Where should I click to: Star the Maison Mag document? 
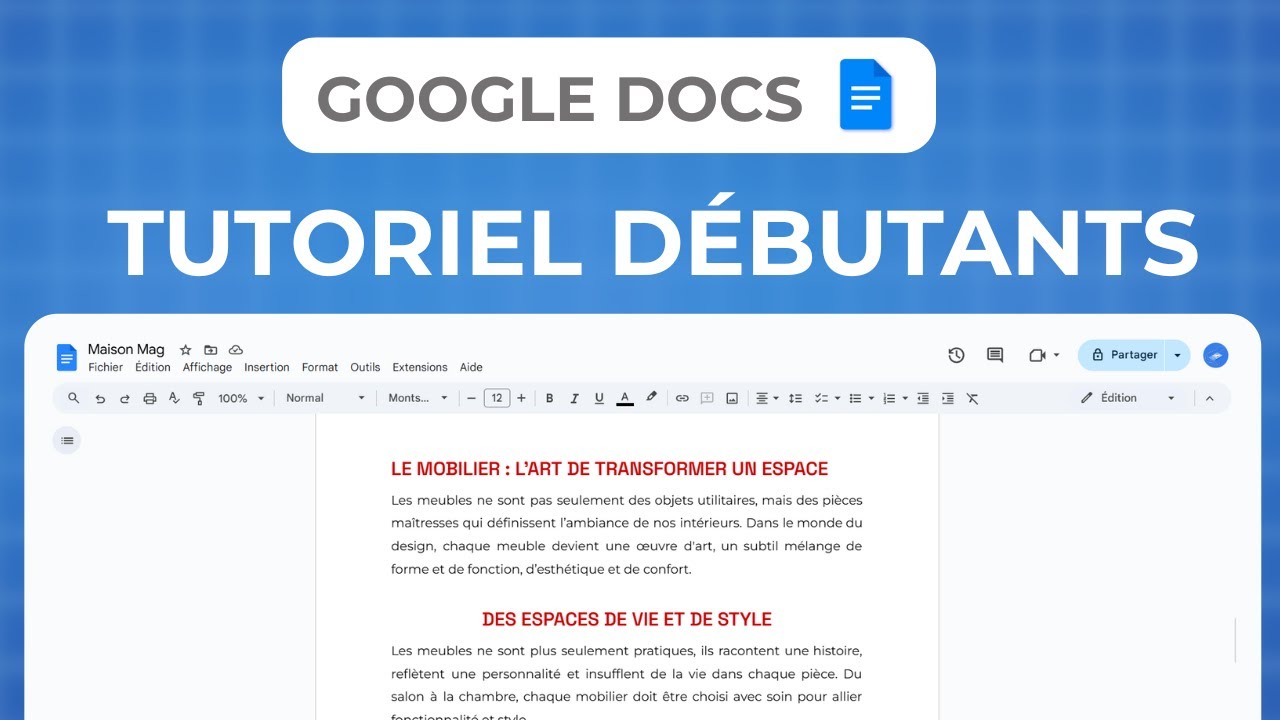click(x=185, y=350)
